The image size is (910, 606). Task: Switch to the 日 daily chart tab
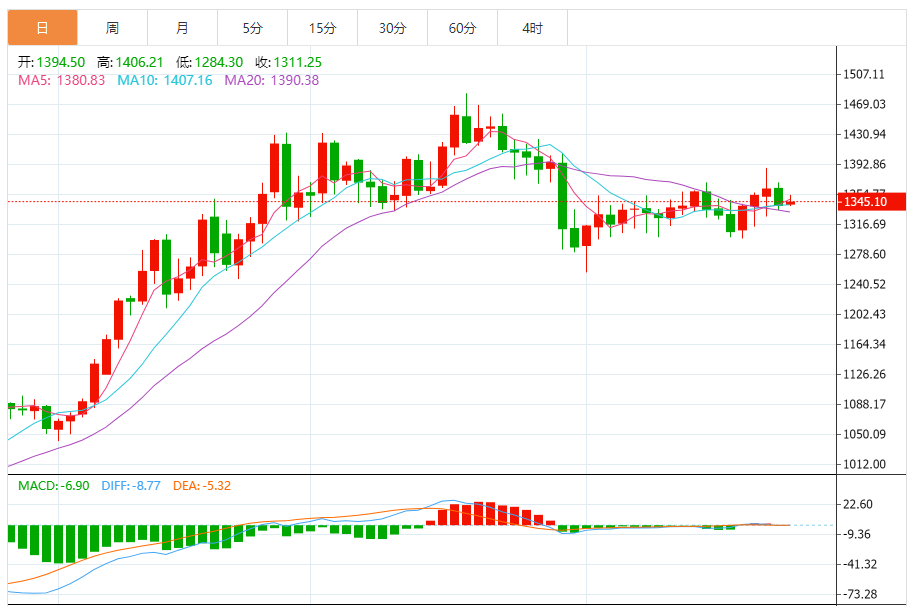pyautogui.click(x=42, y=28)
